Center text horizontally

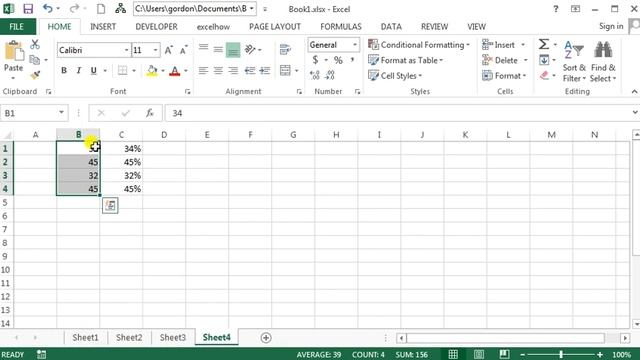(x=218, y=71)
